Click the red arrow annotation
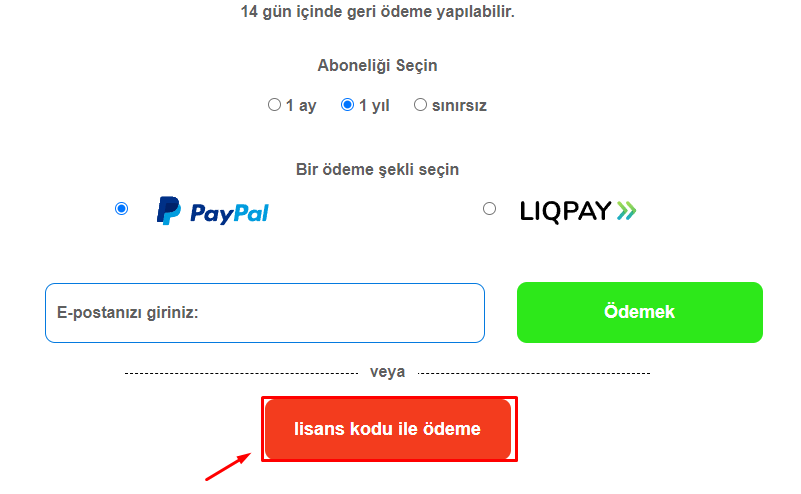The height and width of the screenshot is (494, 801). click(x=228, y=466)
